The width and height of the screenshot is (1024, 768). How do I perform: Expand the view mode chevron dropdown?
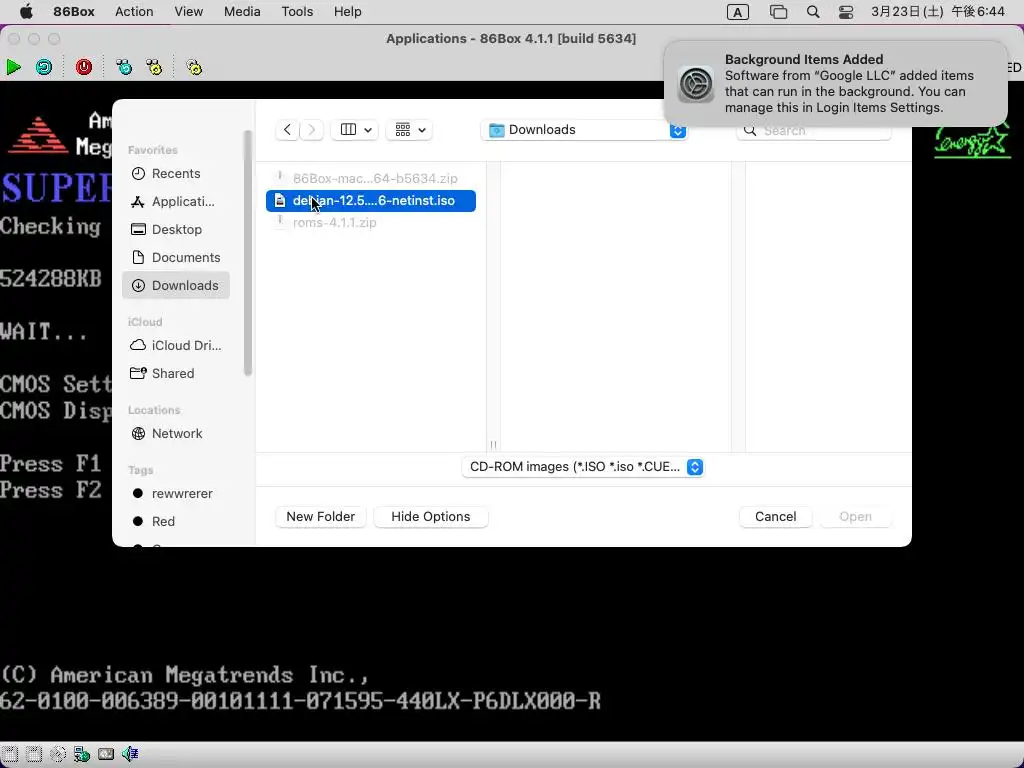[368, 130]
